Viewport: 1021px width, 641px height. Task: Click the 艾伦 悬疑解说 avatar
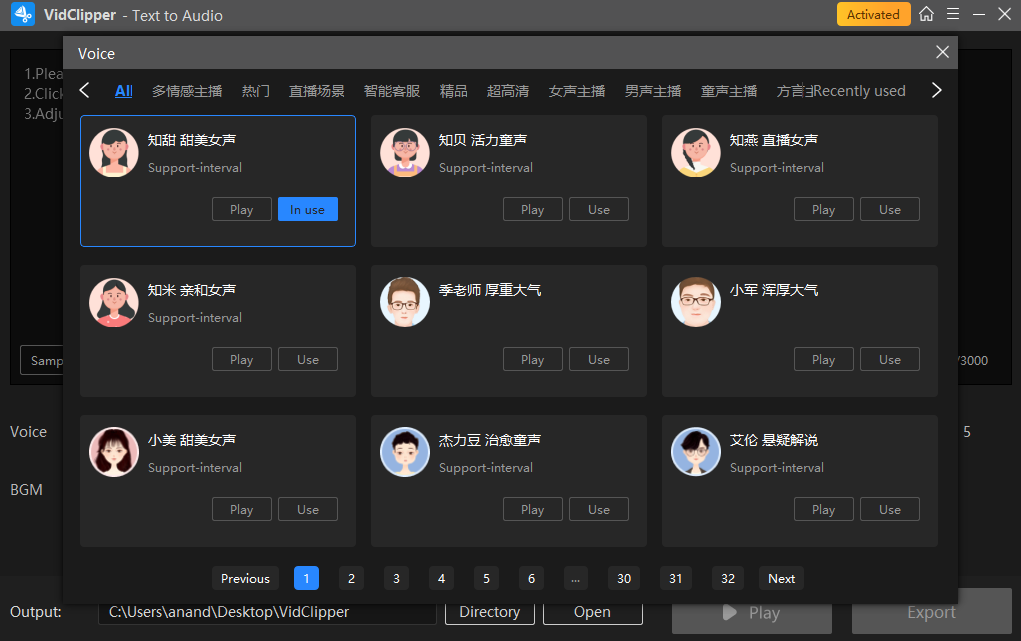696,452
